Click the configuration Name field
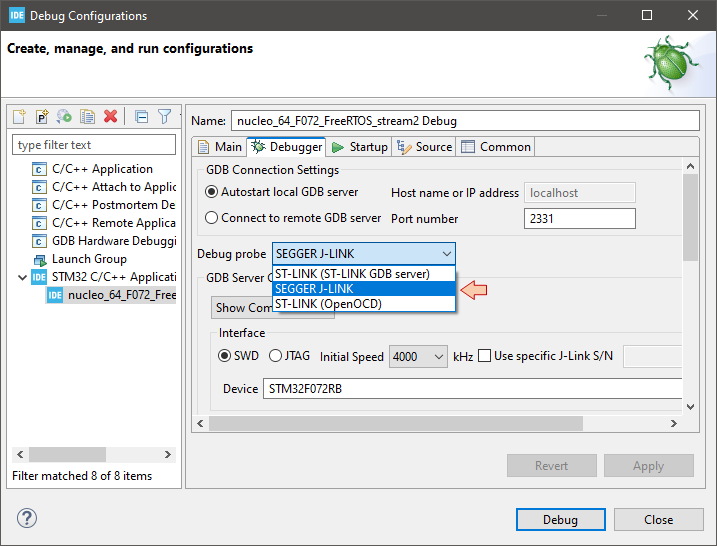This screenshot has width=717, height=546. 465,121
